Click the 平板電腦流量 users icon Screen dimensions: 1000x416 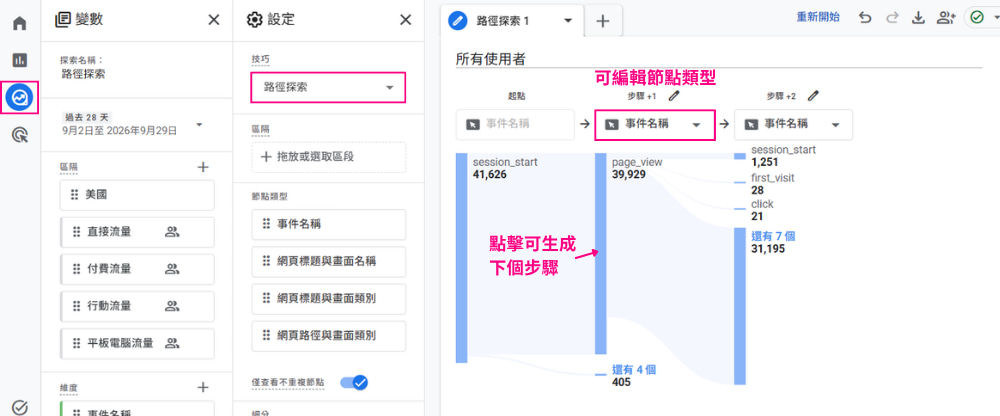[172, 343]
